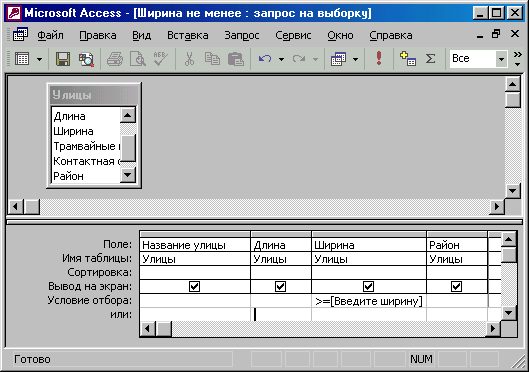Open Print Preview icon
The height and width of the screenshot is (372, 529).
pyautogui.click(x=138, y=59)
